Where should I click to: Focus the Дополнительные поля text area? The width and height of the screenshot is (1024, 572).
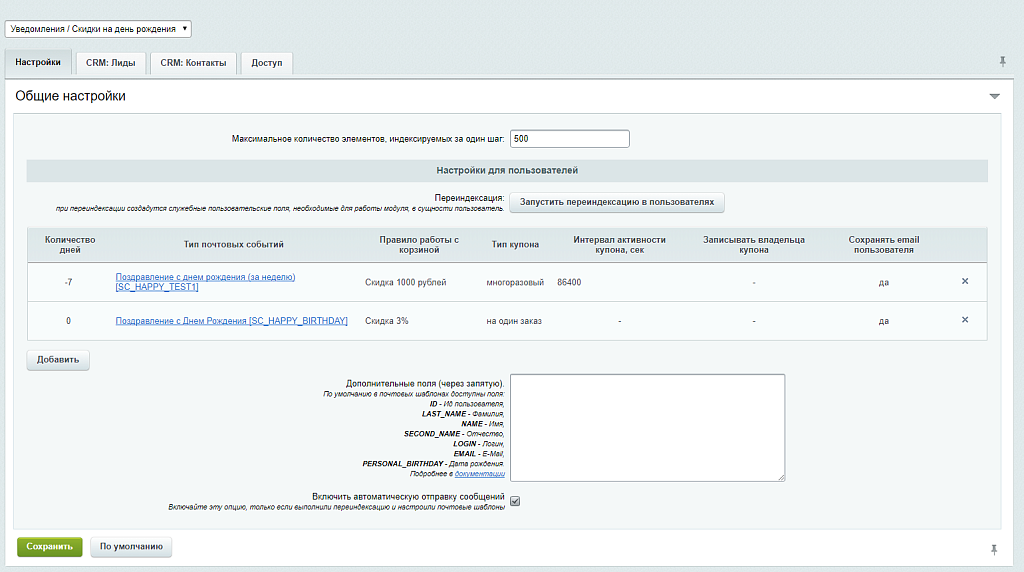pos(647,427)
